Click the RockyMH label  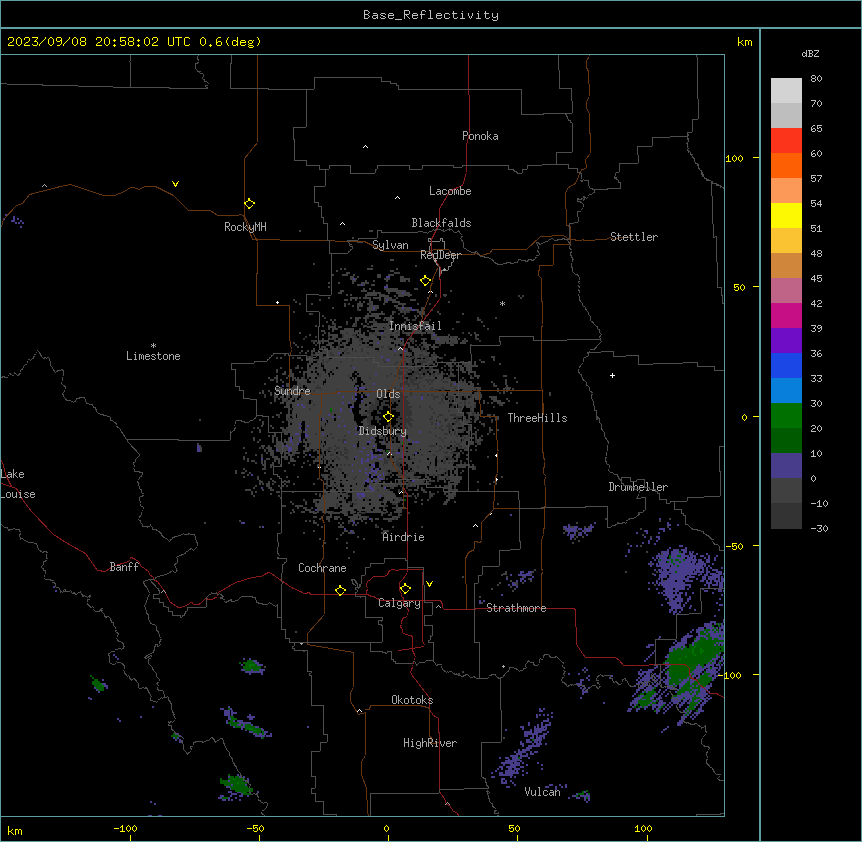click(x=245, y=226)
